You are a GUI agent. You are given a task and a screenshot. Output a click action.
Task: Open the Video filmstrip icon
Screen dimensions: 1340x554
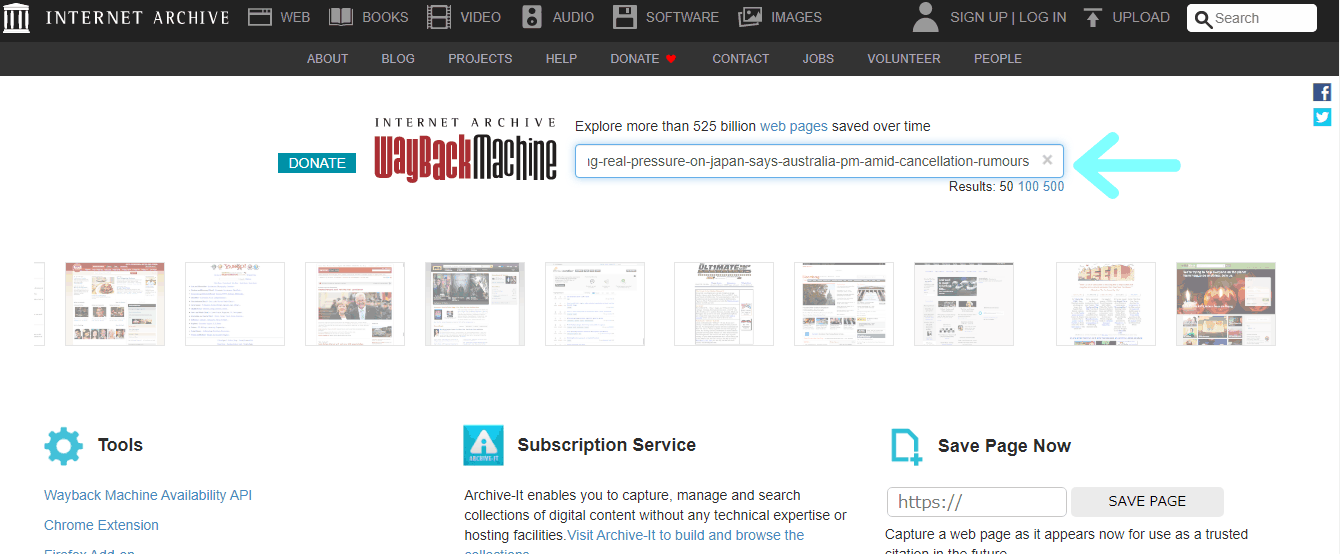[x=438, y=17]
